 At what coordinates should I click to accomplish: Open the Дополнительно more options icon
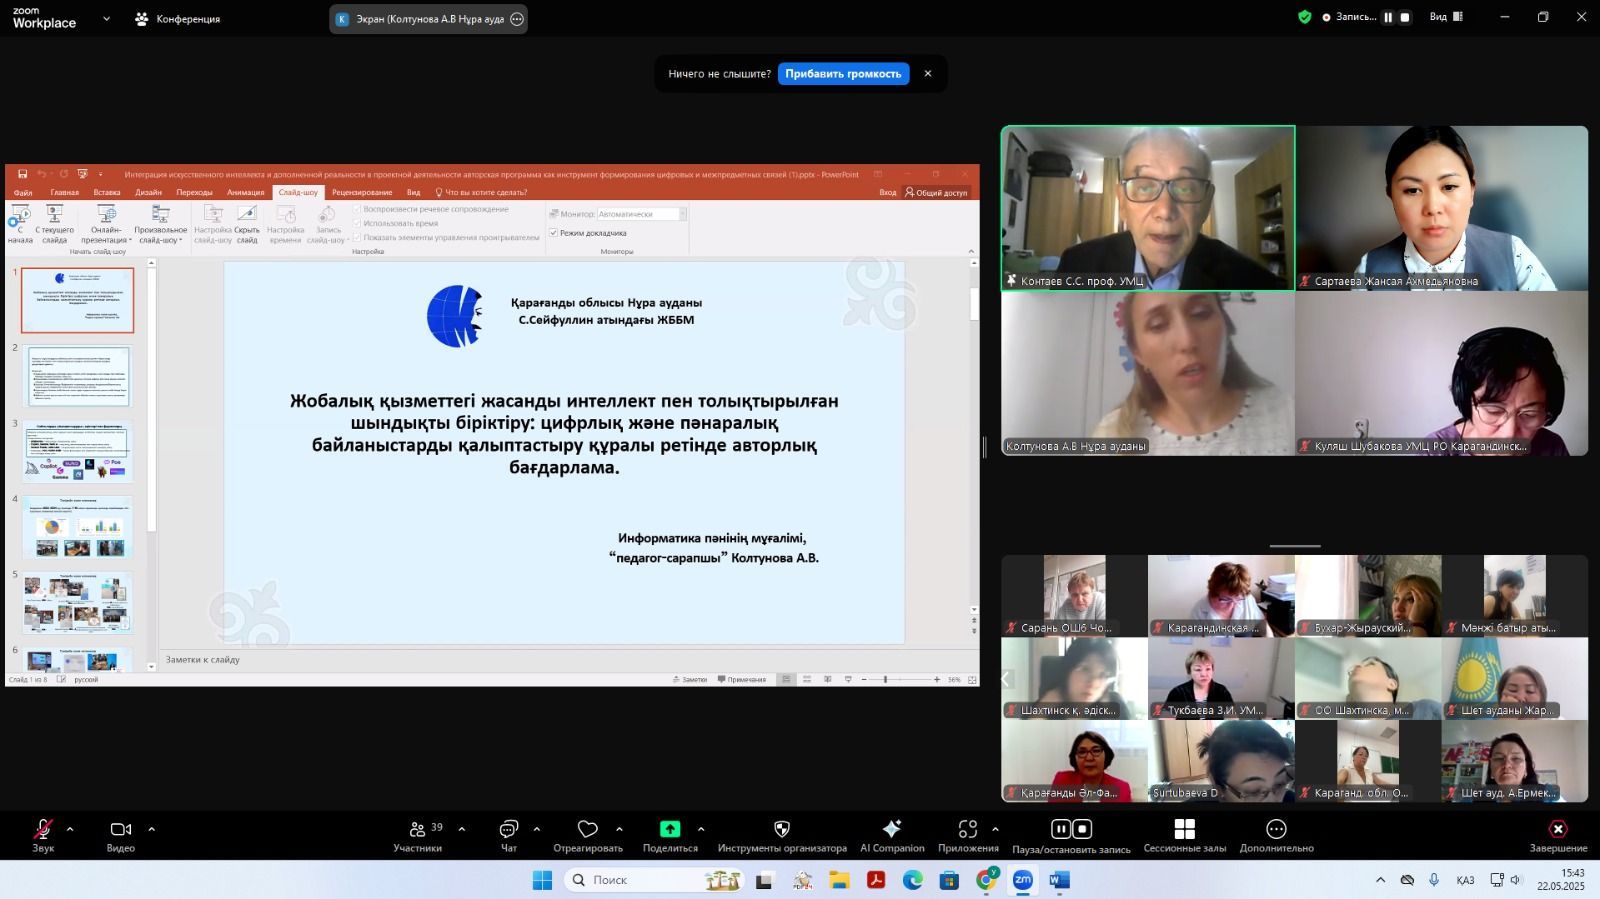[x=1276, y=836]
